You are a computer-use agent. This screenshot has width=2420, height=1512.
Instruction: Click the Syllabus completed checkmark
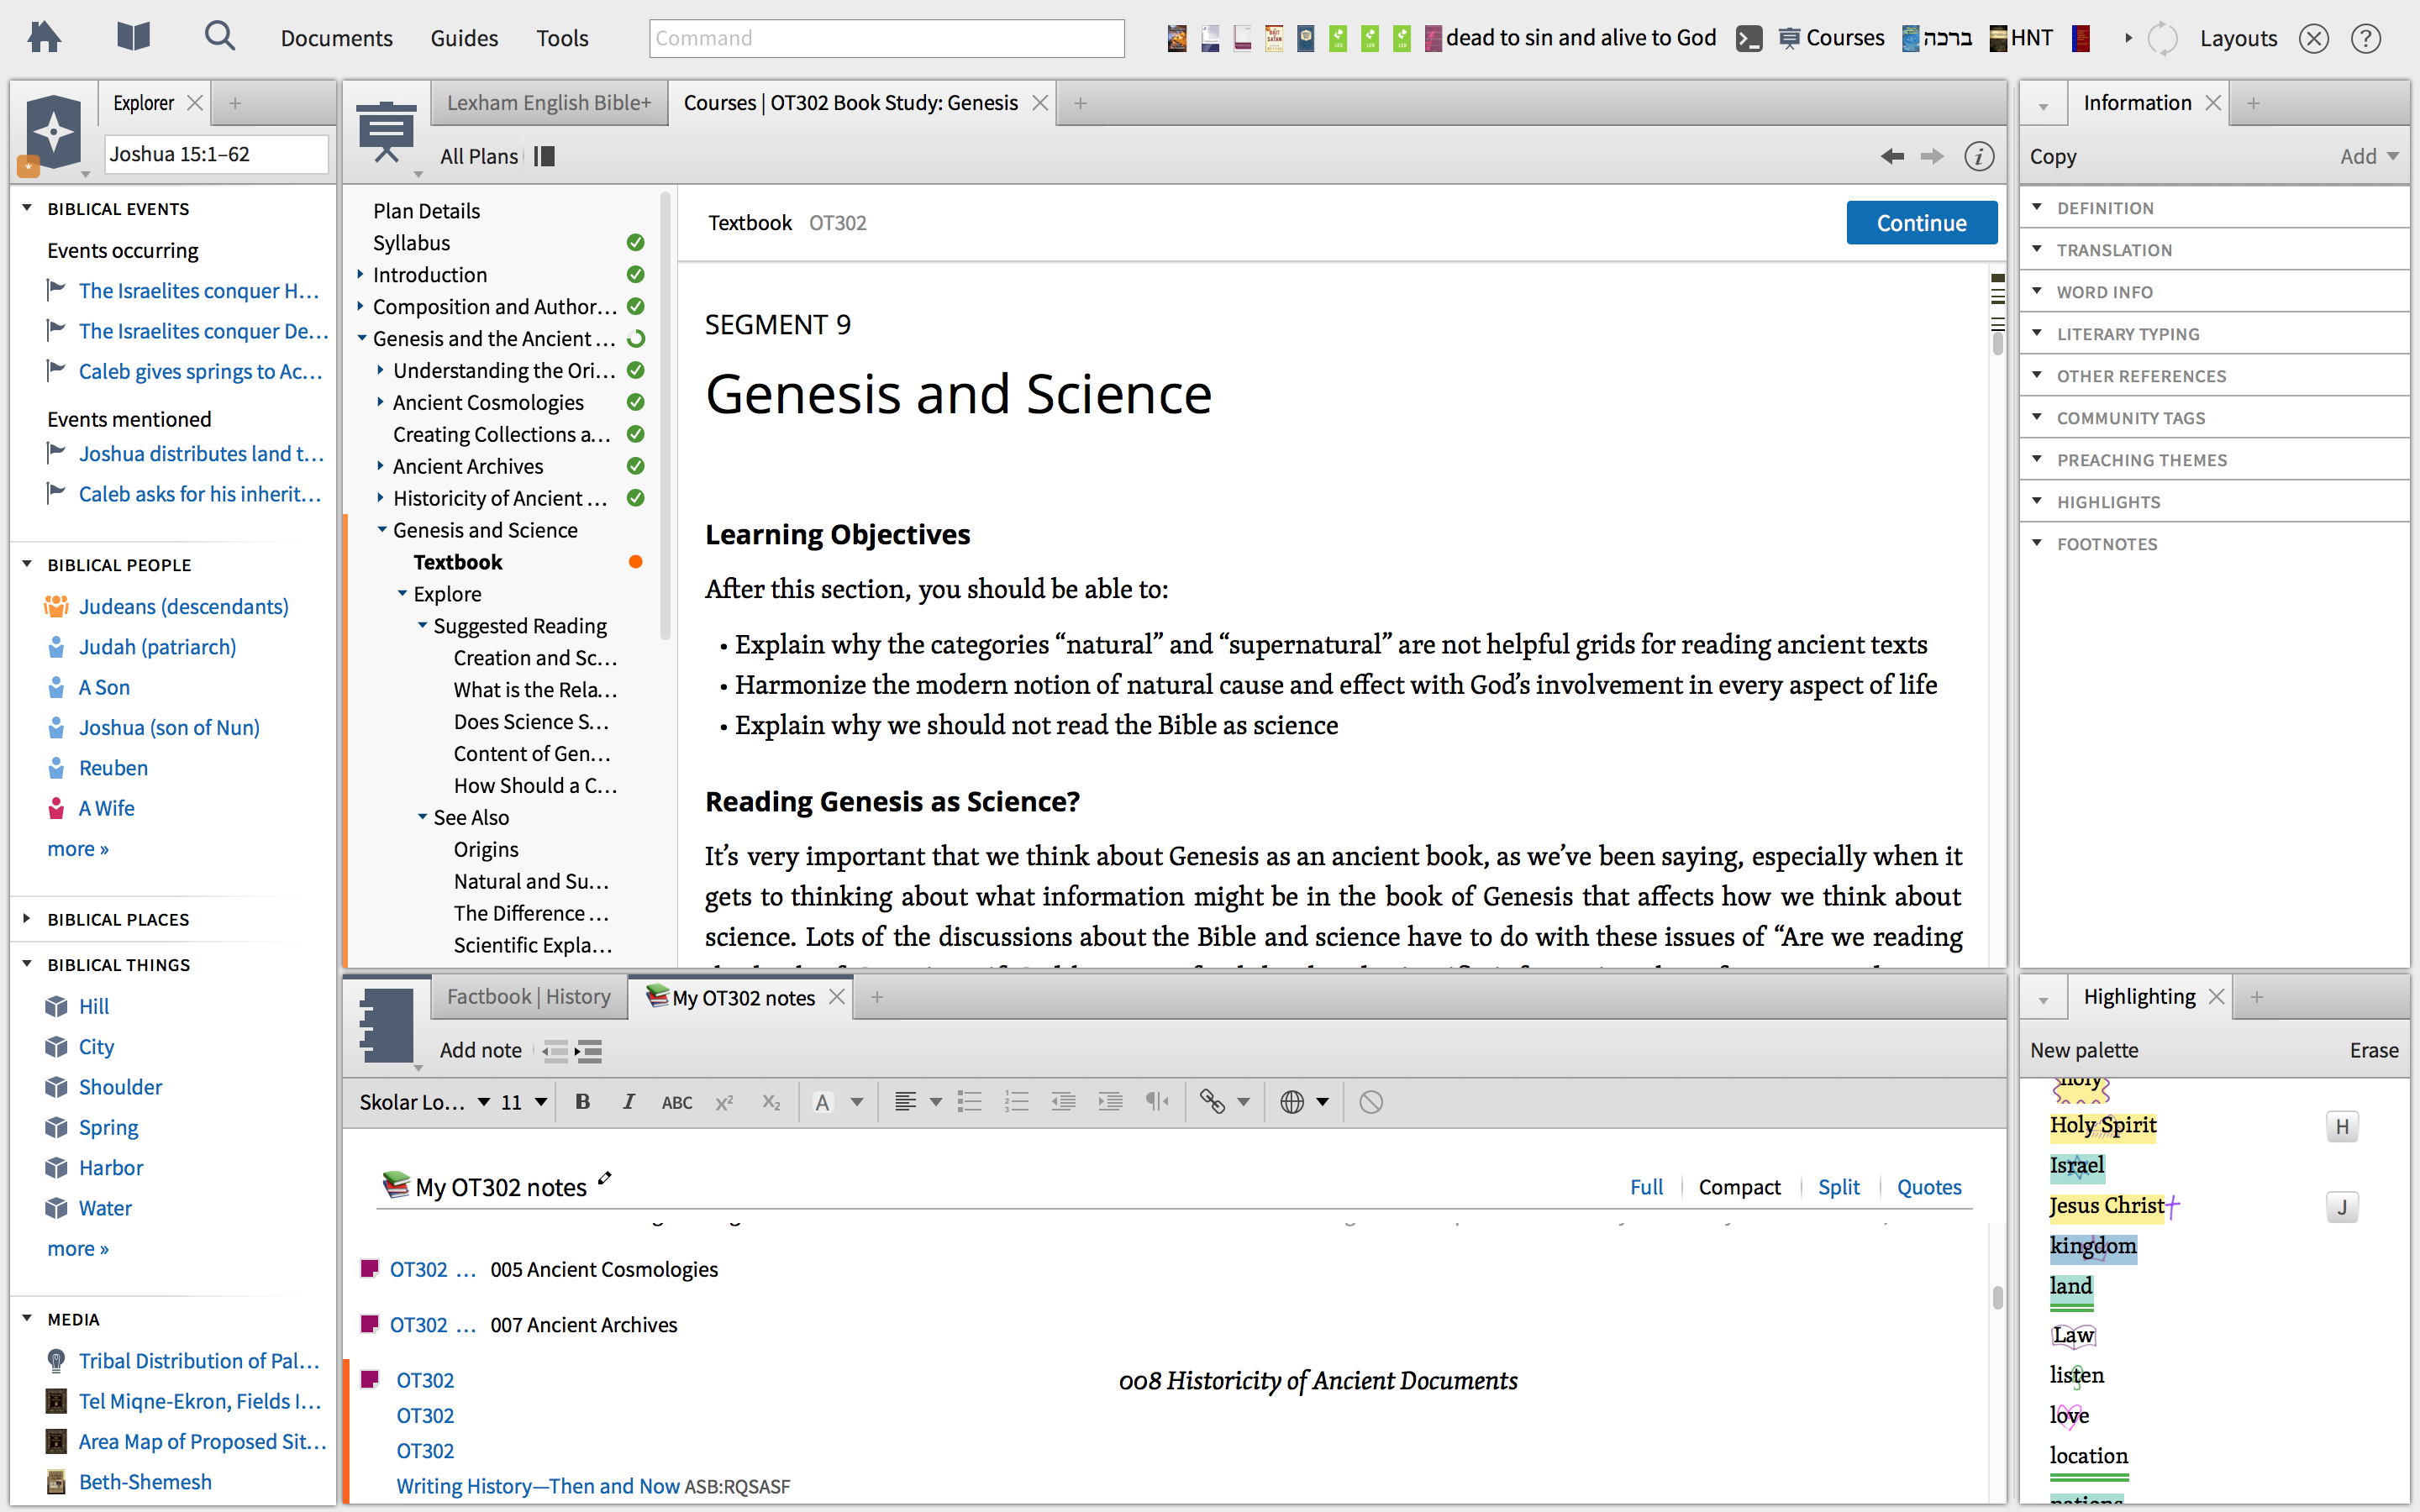635,243
